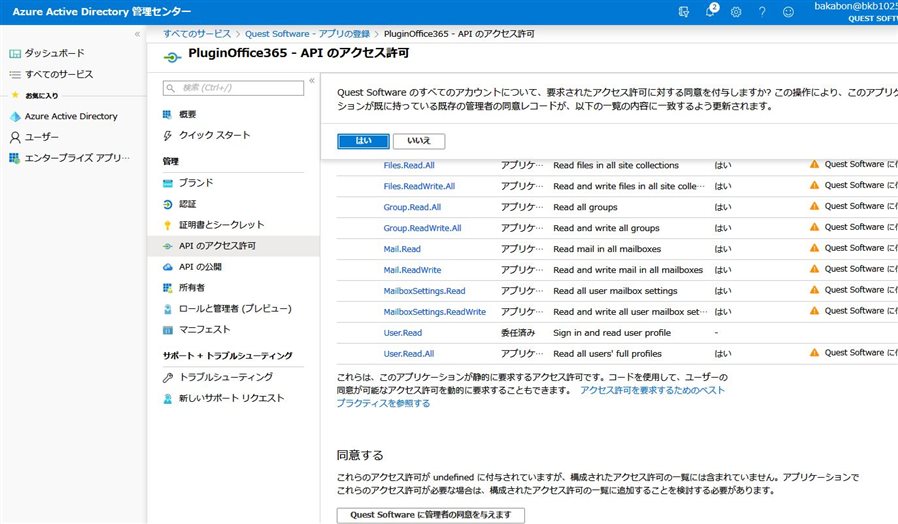
Task: Click the ブランド icon
Action: pyautogui.click(x=167, y=183)
